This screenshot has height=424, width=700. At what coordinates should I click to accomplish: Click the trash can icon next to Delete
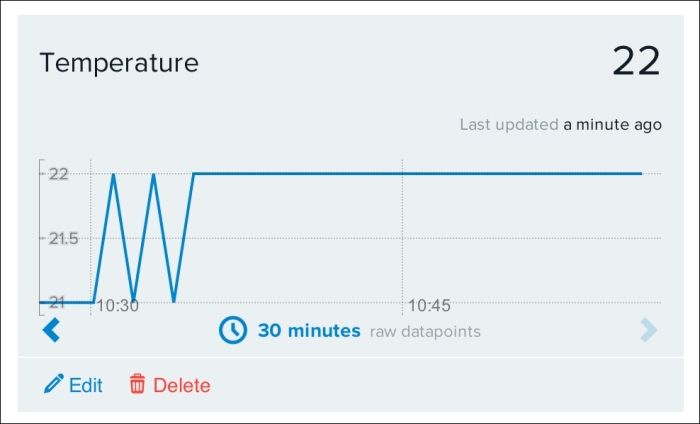click(138, 384)
